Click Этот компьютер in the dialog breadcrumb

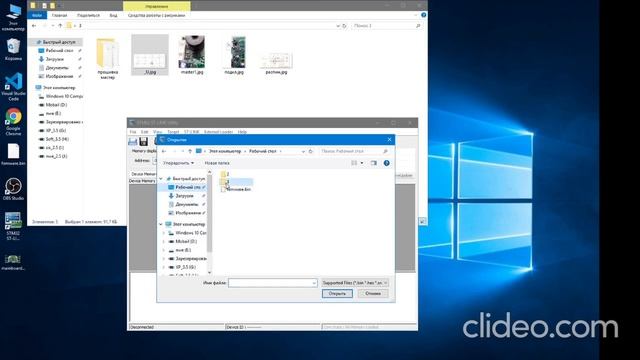(225, 151)
